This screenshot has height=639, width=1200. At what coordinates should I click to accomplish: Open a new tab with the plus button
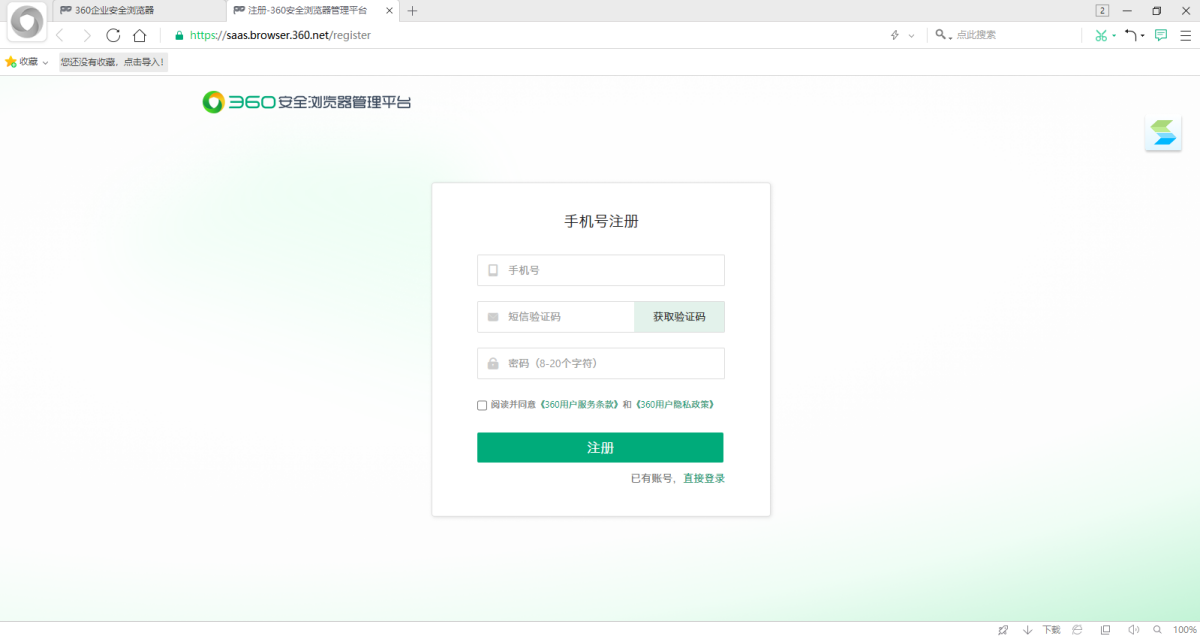point(414,10)
